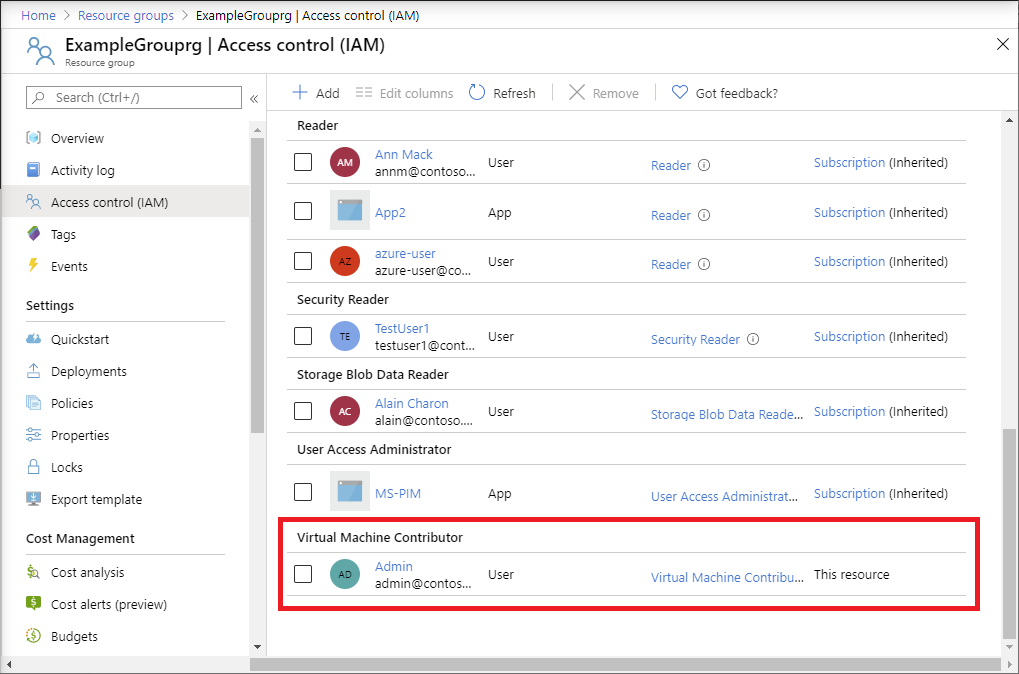Open Resource groups breadcrumb
The image size is (1019, 674).
point(126,15)
